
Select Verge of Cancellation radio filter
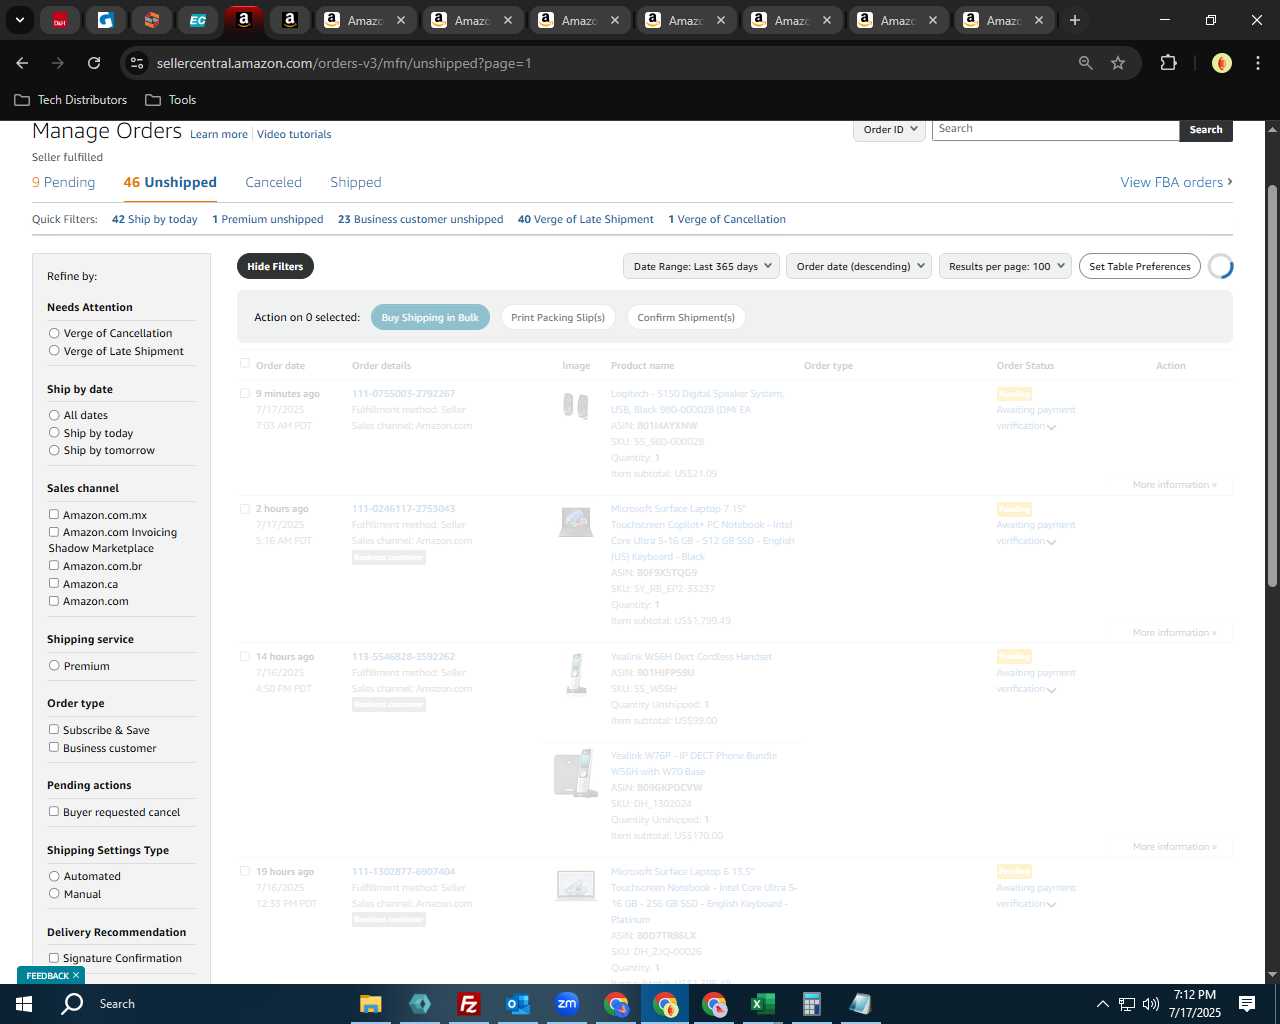(x=54, y=333)
